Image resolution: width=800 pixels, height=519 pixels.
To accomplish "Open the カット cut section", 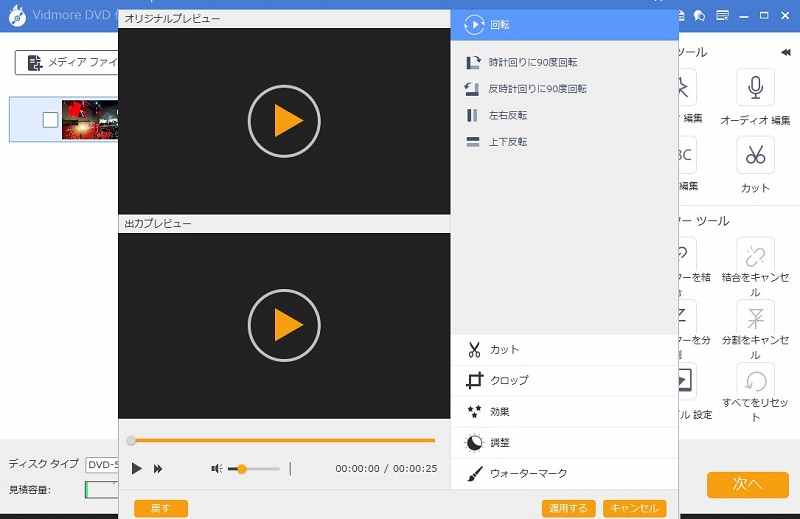I will tap(564, 350).
